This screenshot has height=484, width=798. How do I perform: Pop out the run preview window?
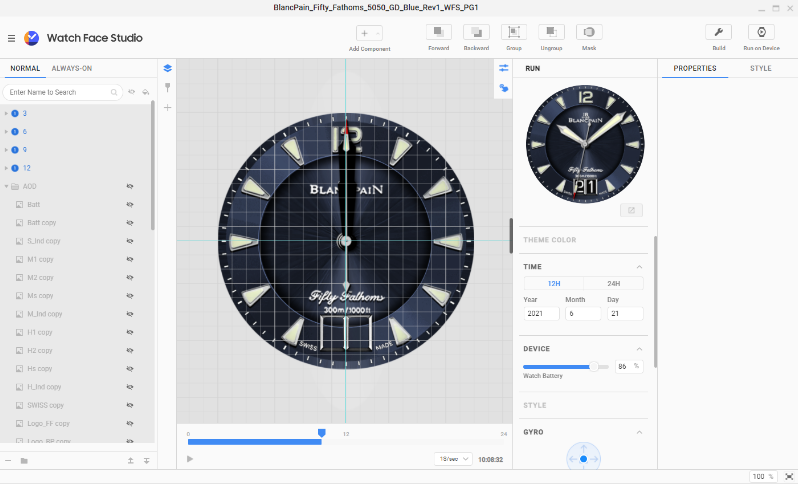pos(632,210)
